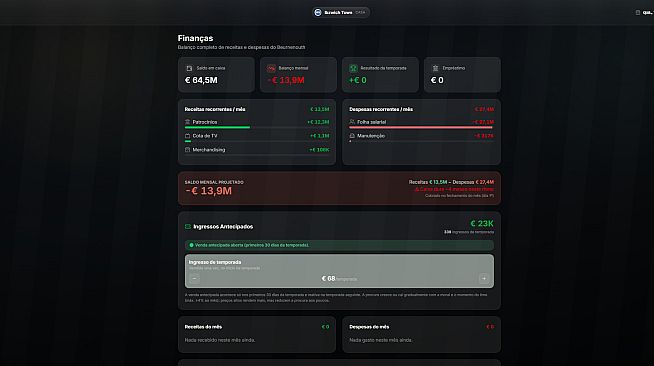Click the Receitas do mês heading
Viewport: 654px width, 366px height.
coord(203,327)
